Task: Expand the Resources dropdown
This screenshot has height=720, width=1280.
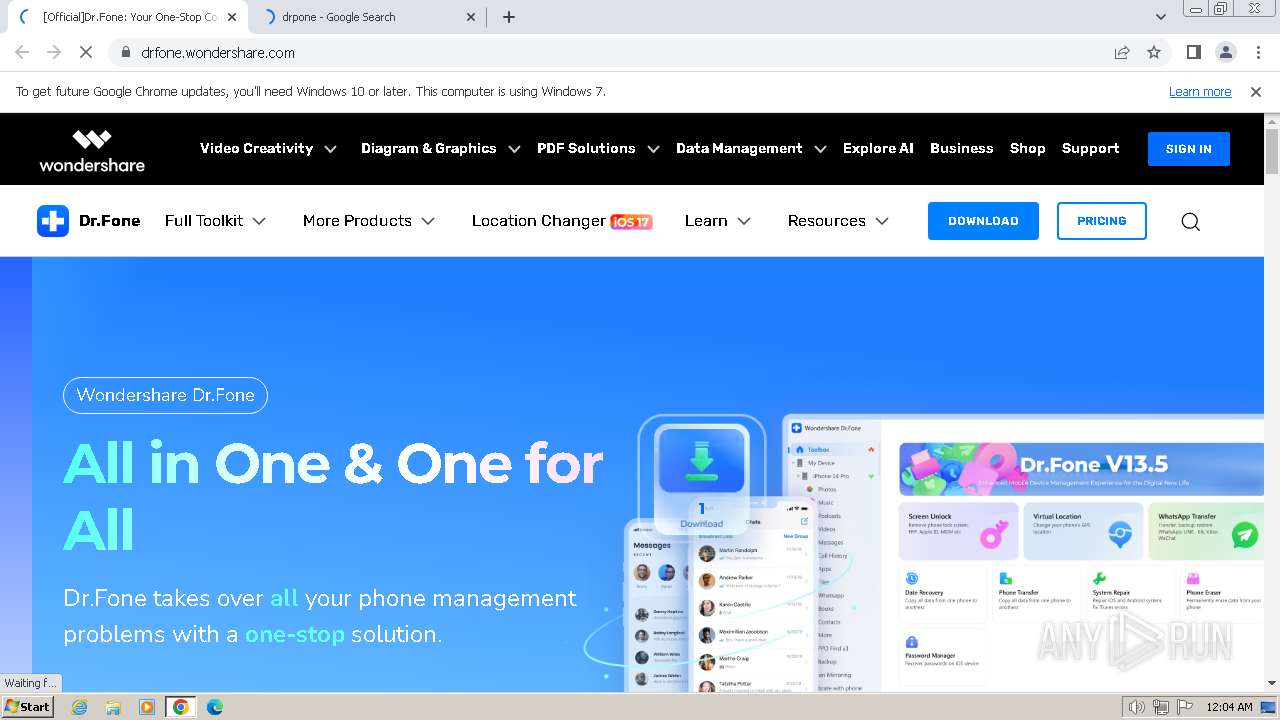Action: [838, 221]
